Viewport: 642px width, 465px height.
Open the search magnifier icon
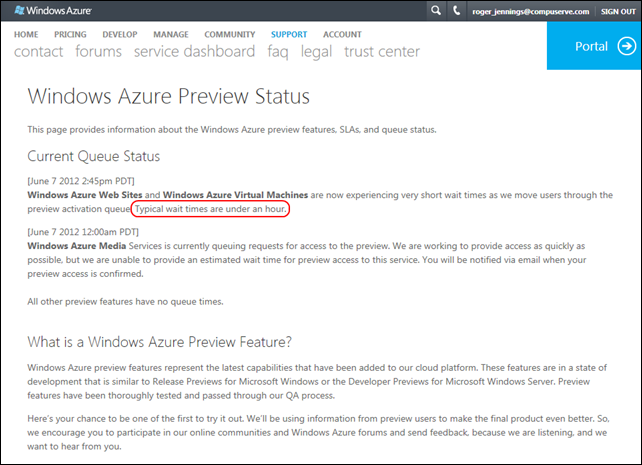435,10
